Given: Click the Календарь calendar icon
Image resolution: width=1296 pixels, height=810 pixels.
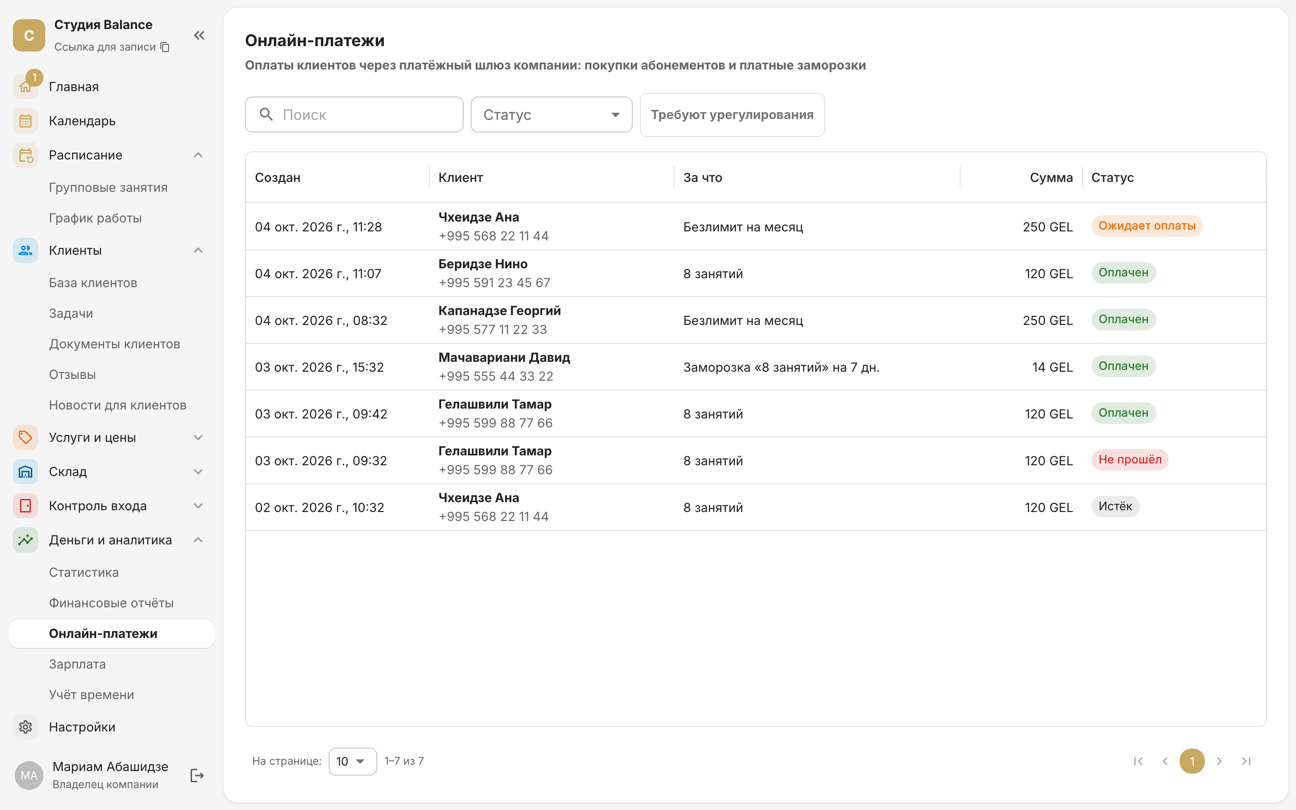Looking at the screenshot, I should click(x=26, y=121).
